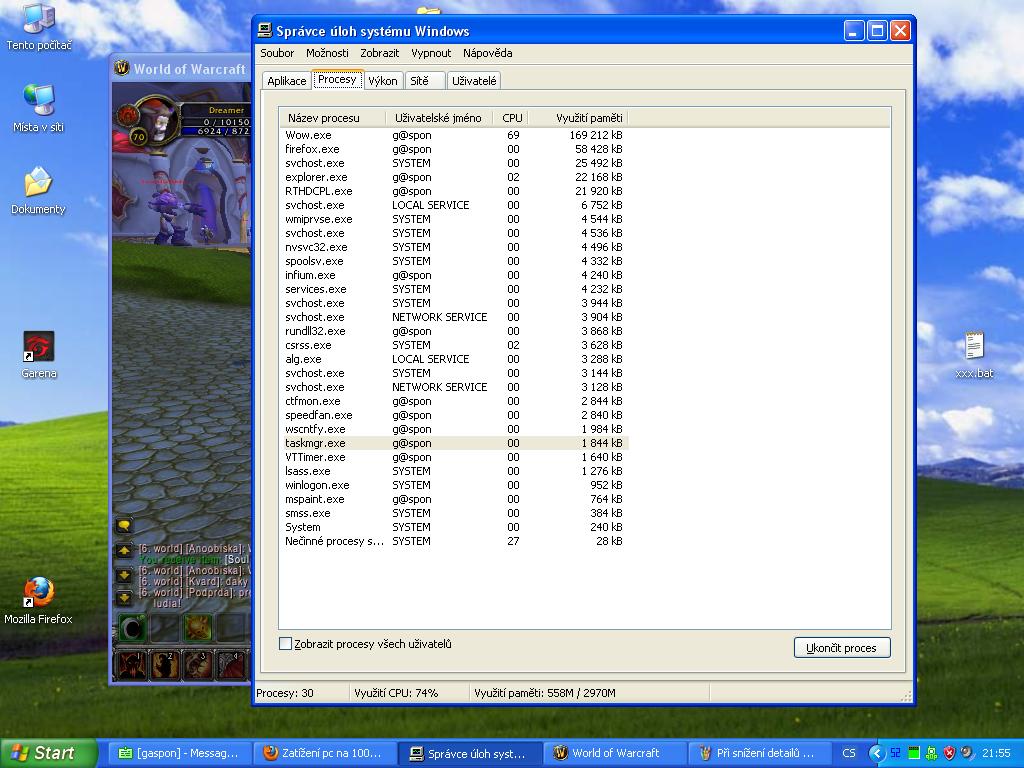Screen dimensions: 1024x768
Task: Launch the Mozilla Firefox desktop shortcut
Action: (x=39, y=600)
